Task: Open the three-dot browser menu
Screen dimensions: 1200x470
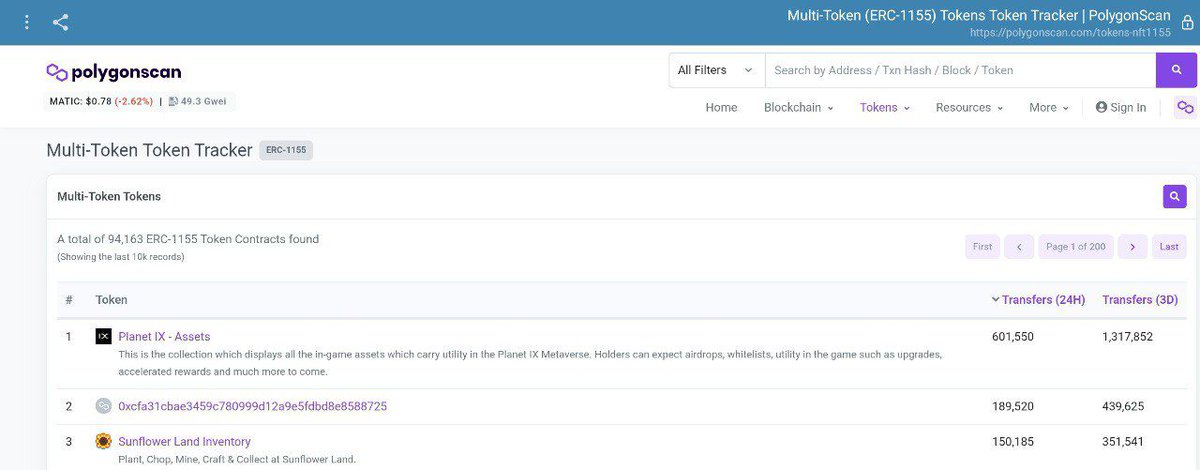Action: click(x=26, y=22)
